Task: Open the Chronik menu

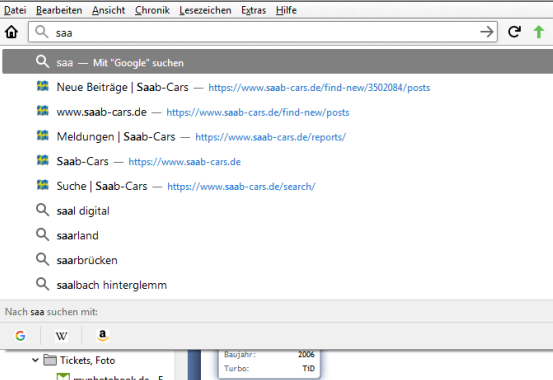Action: (x=152, y=10)
